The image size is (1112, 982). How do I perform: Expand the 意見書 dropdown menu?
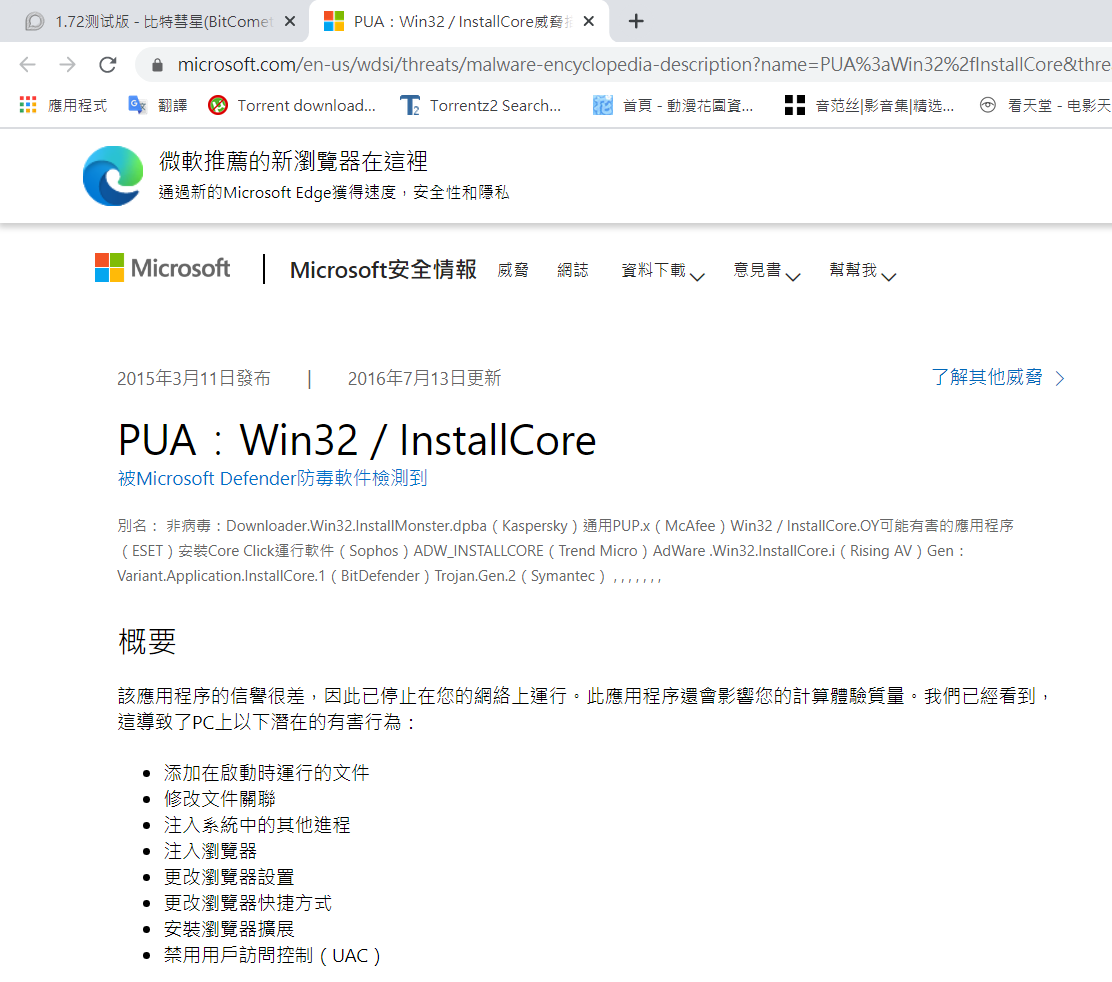[x=767, y=271]
